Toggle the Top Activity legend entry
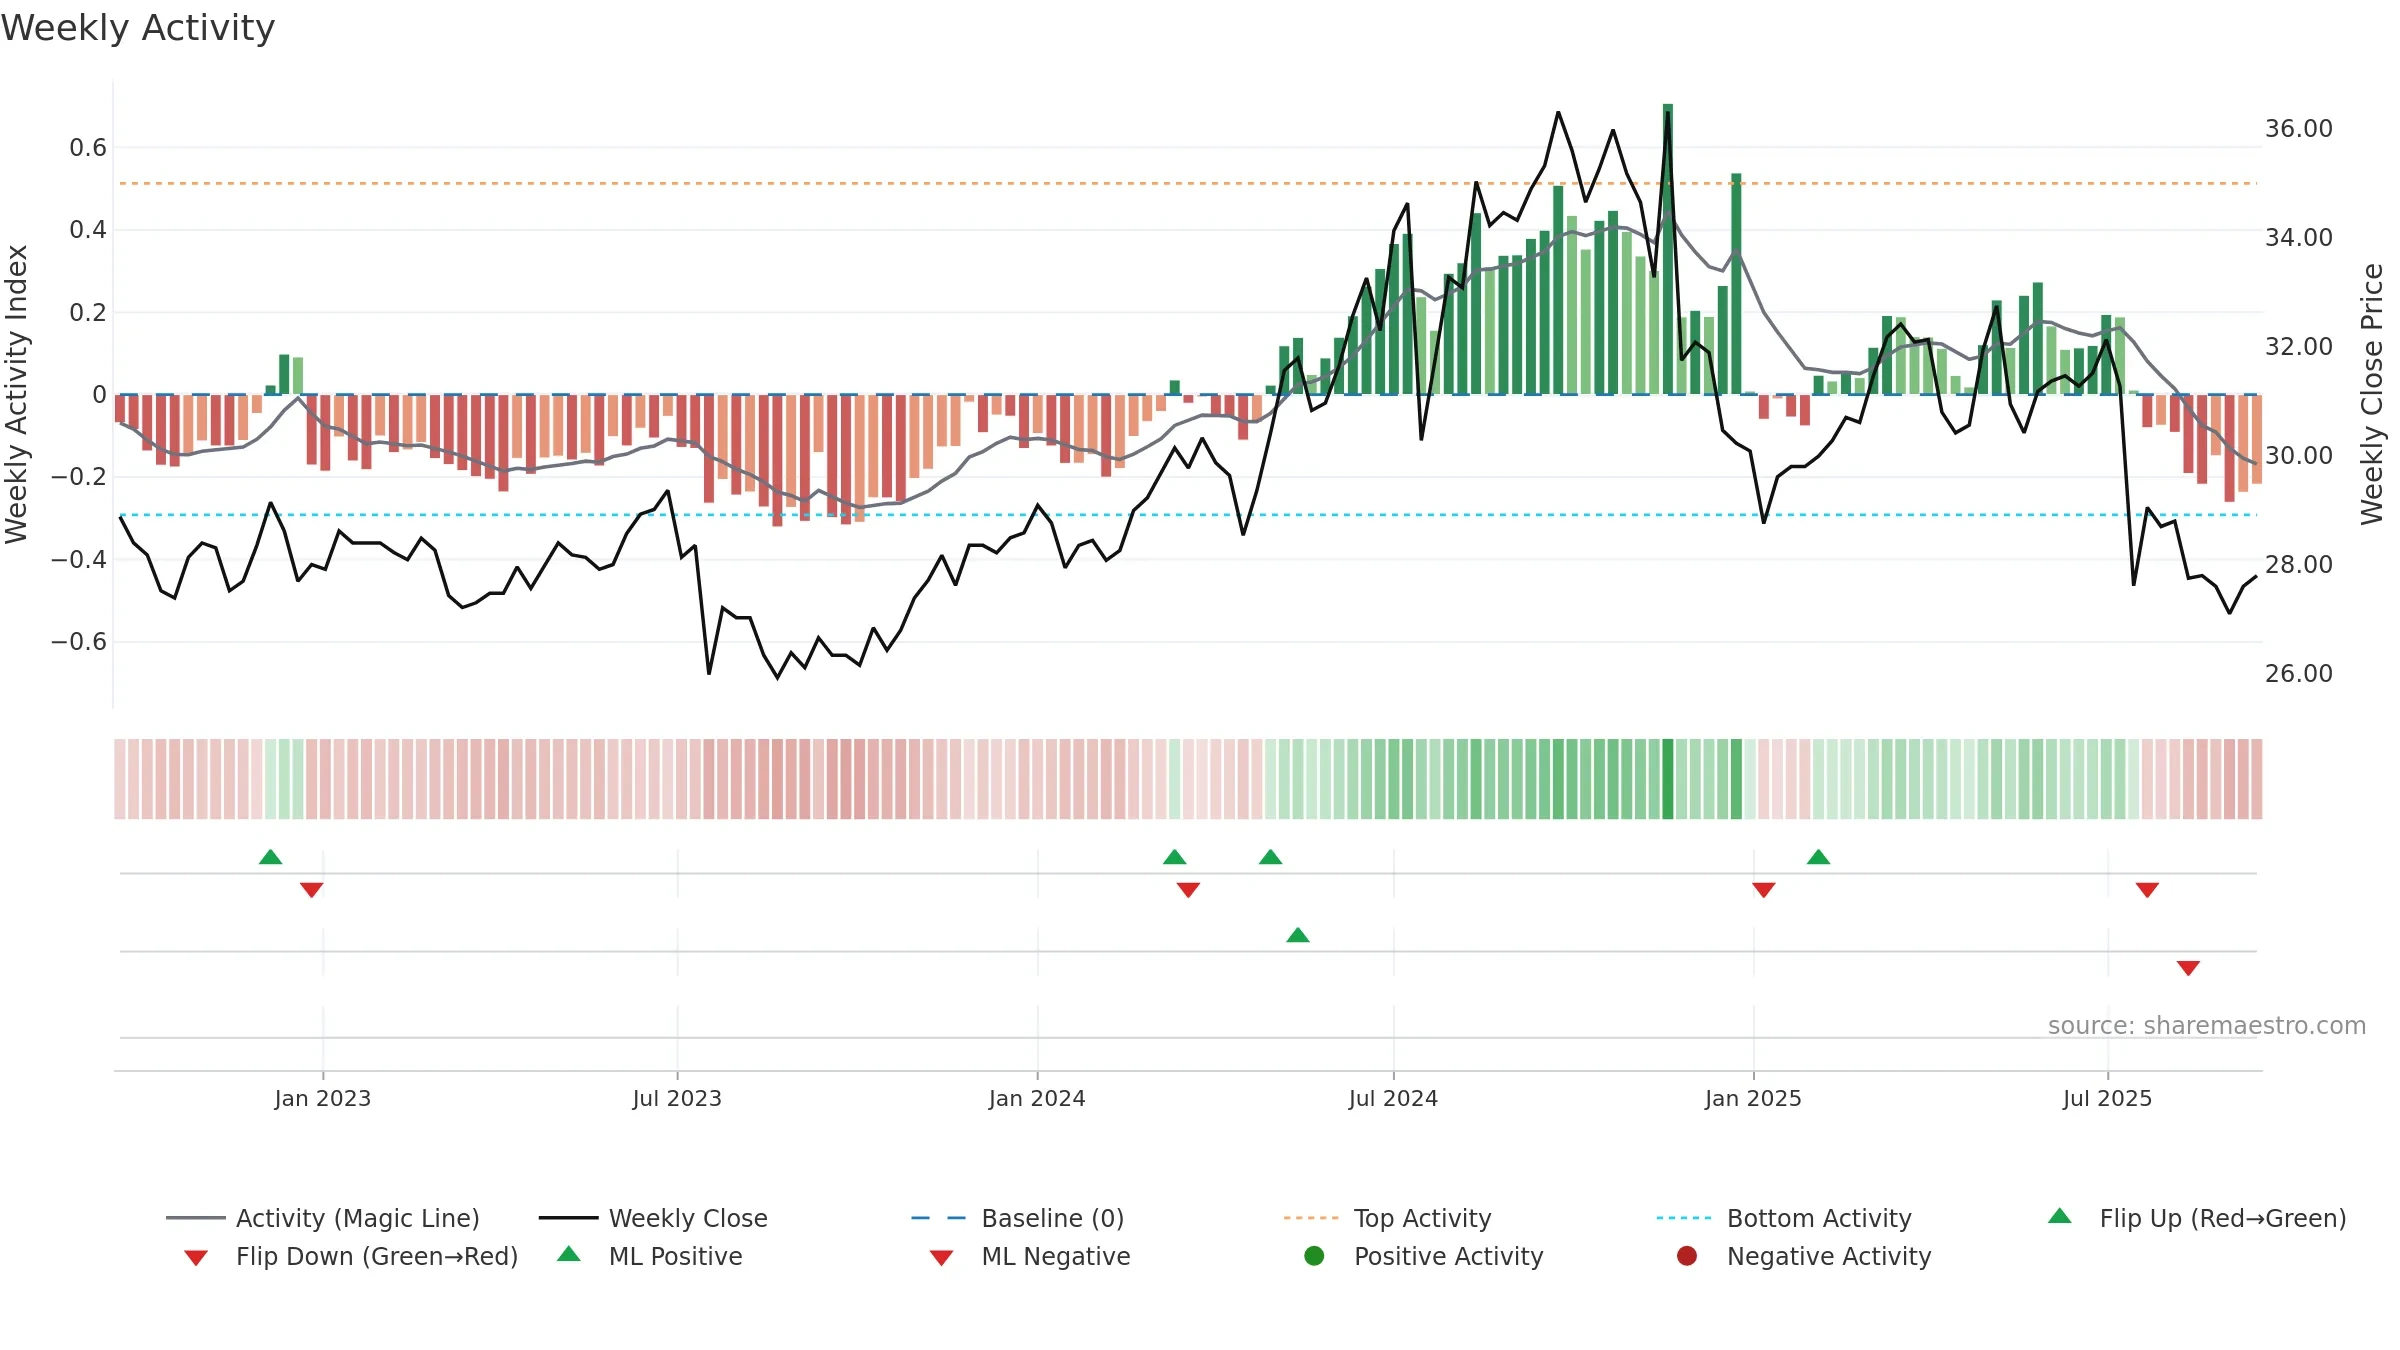2400x1350 pixels. click(x=1387, y=1218)
